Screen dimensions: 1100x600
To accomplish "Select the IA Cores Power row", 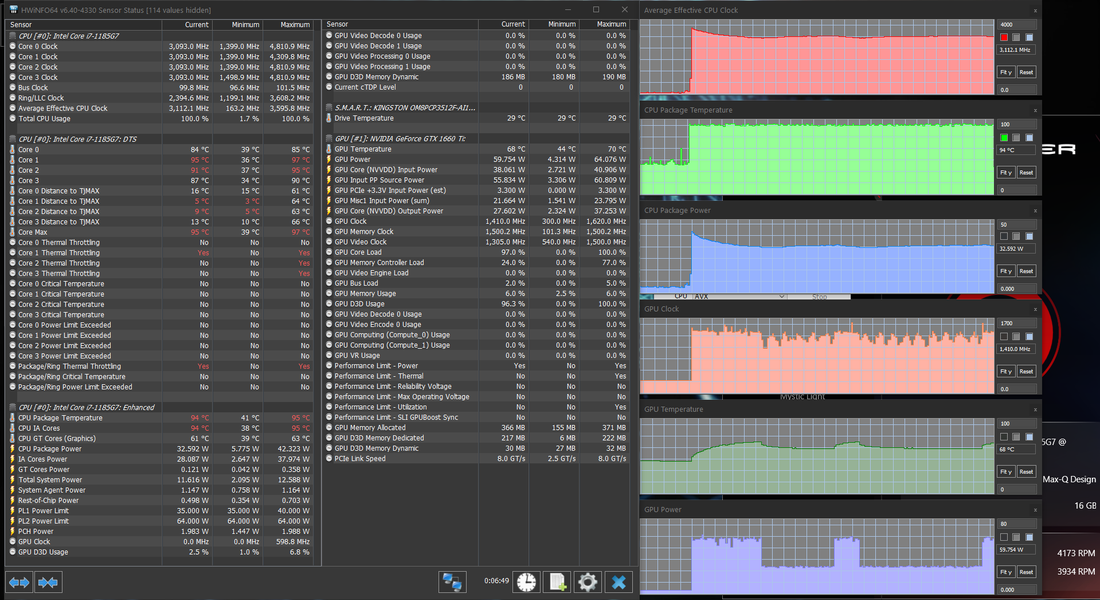I will click(x=160, y=459).
